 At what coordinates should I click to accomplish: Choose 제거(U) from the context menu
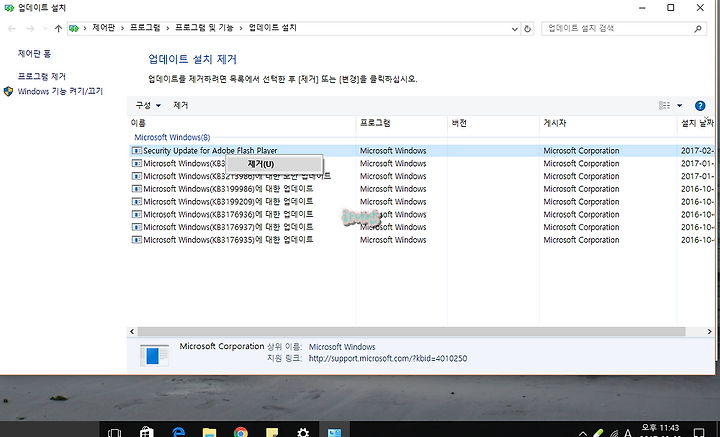(x=274, y=164)
